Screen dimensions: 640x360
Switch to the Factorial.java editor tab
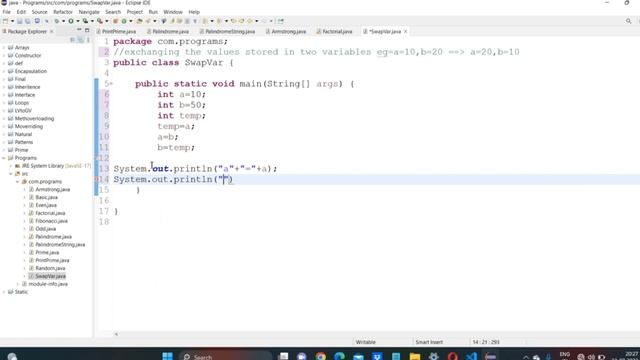(x=334, y=31)
